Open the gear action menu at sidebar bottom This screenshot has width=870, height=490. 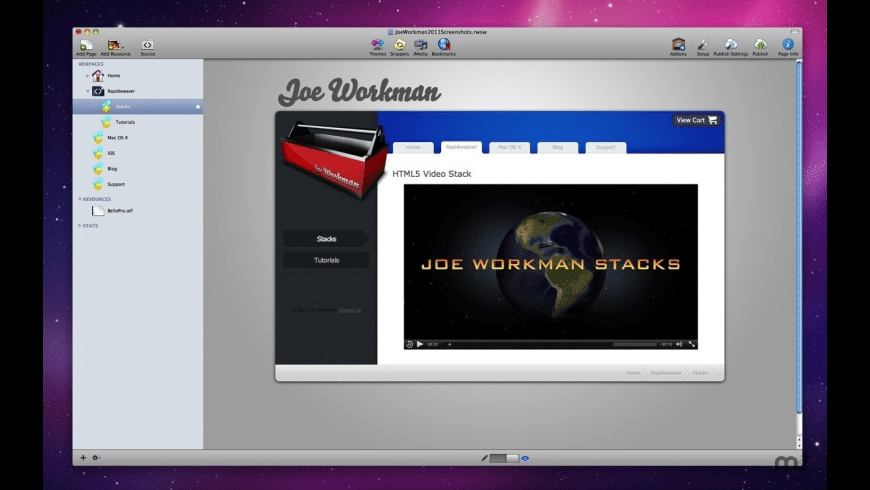tap(96, 458)
